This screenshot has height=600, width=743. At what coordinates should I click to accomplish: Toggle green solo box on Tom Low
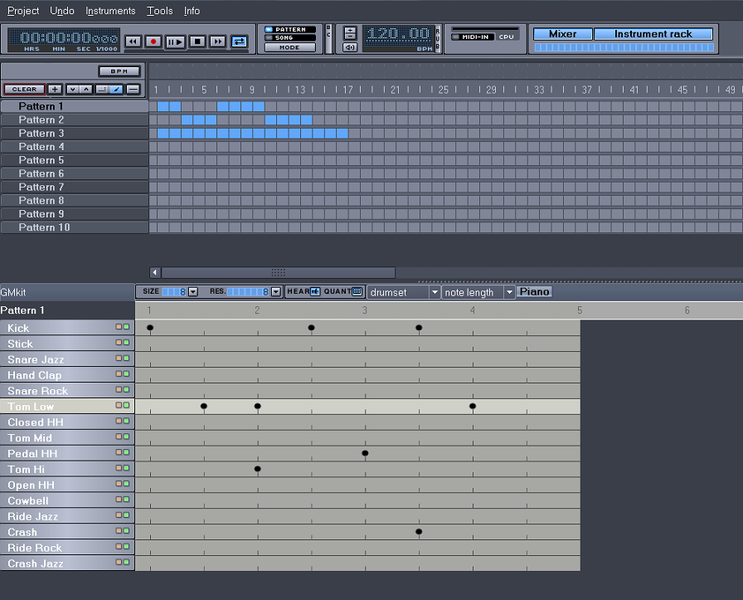tap(126, 405)
